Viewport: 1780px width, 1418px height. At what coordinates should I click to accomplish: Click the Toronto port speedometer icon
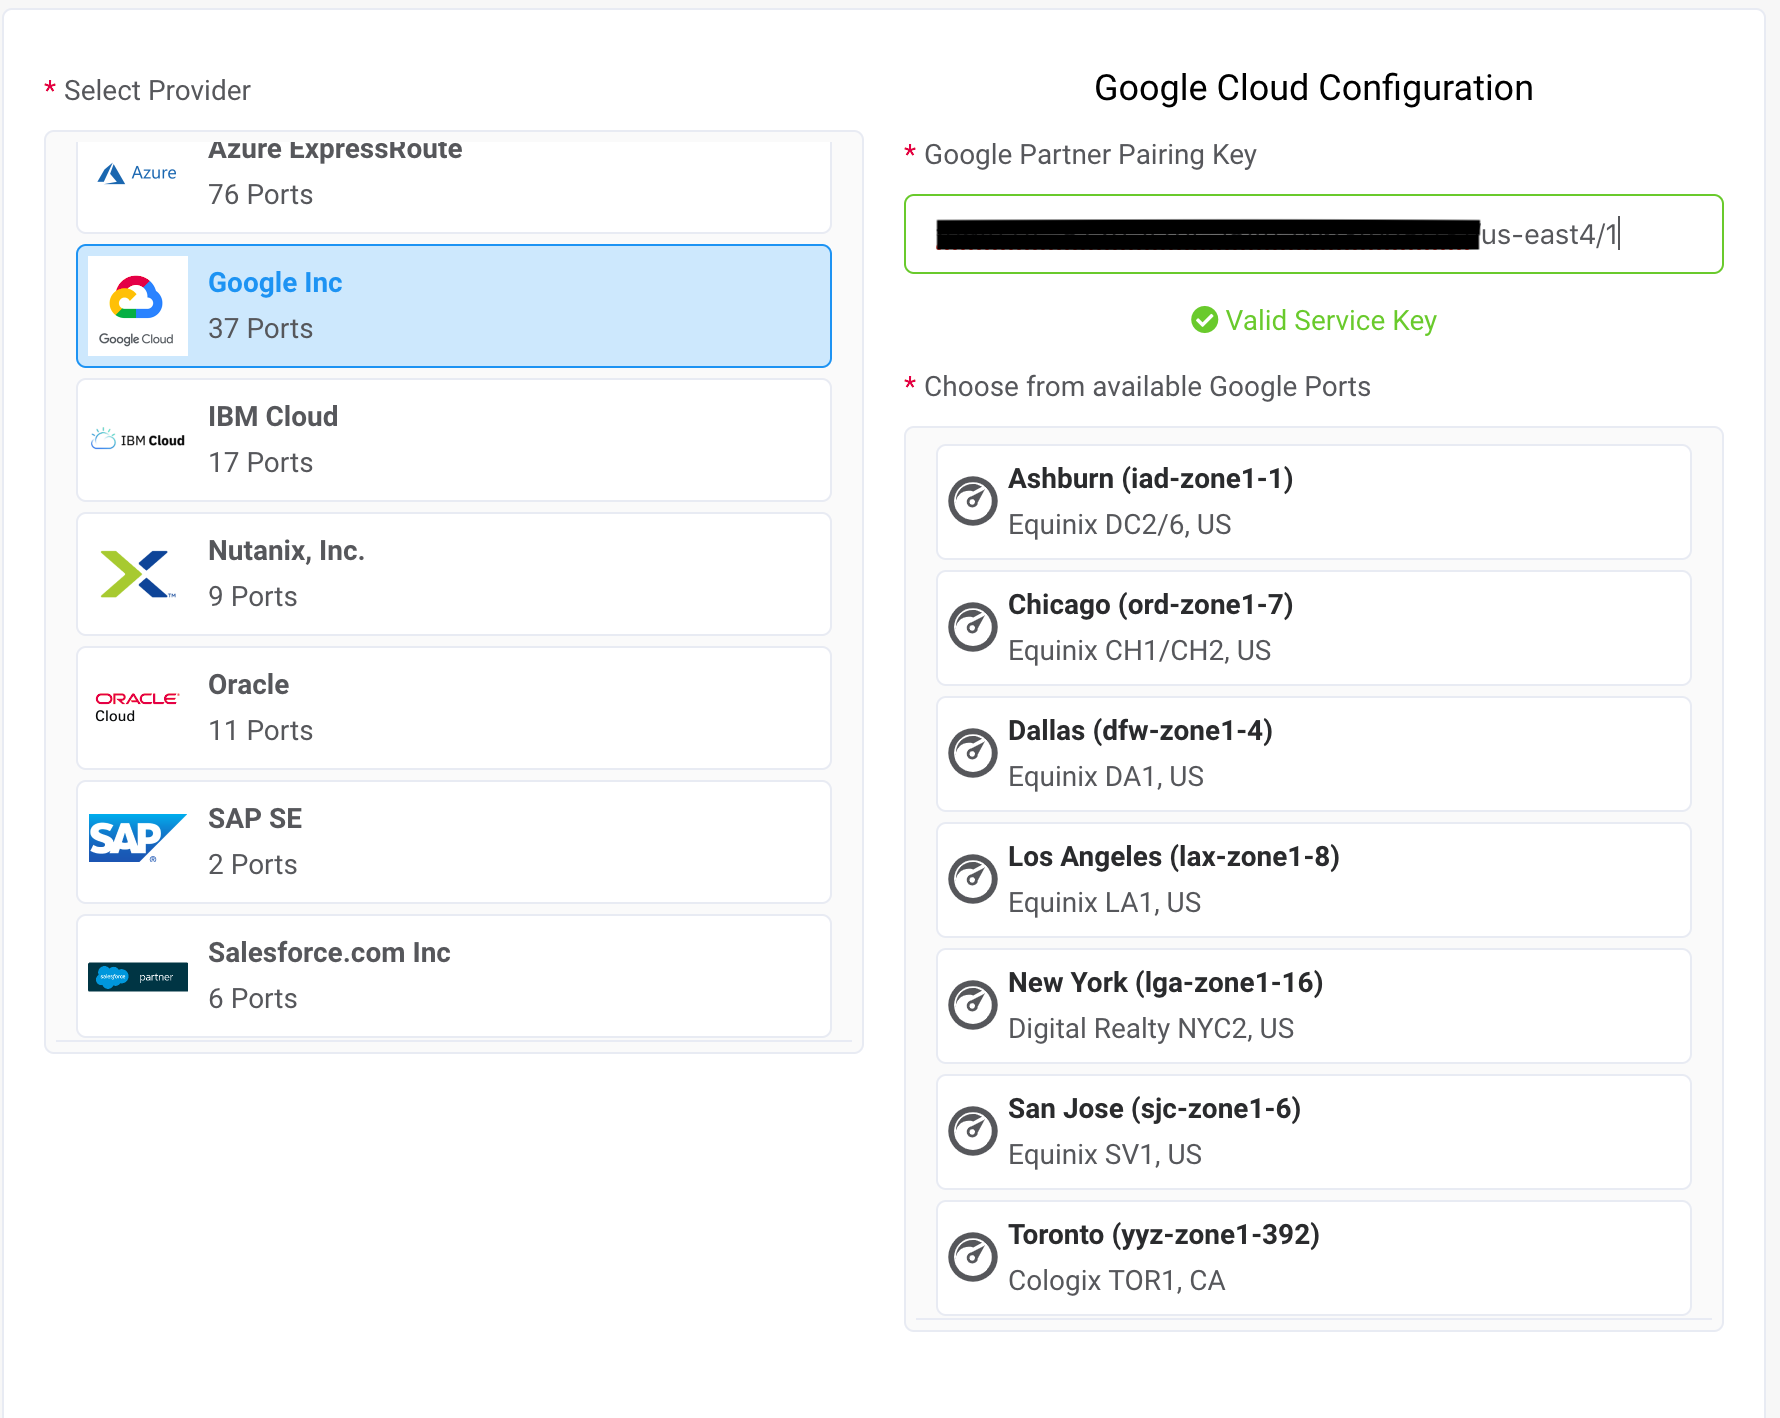pyautogui.click(x=972, y=1258)
